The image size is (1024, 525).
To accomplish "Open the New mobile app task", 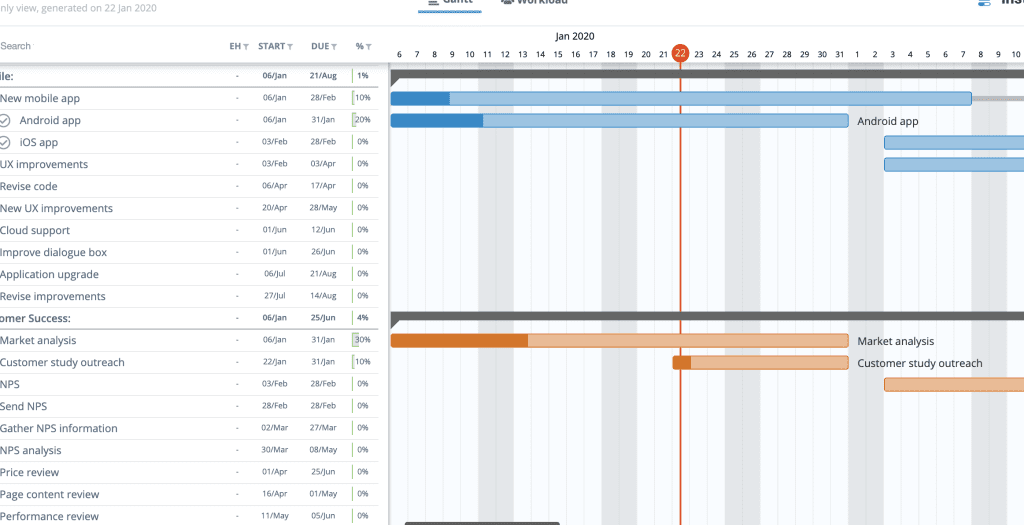I will [40, 98].
